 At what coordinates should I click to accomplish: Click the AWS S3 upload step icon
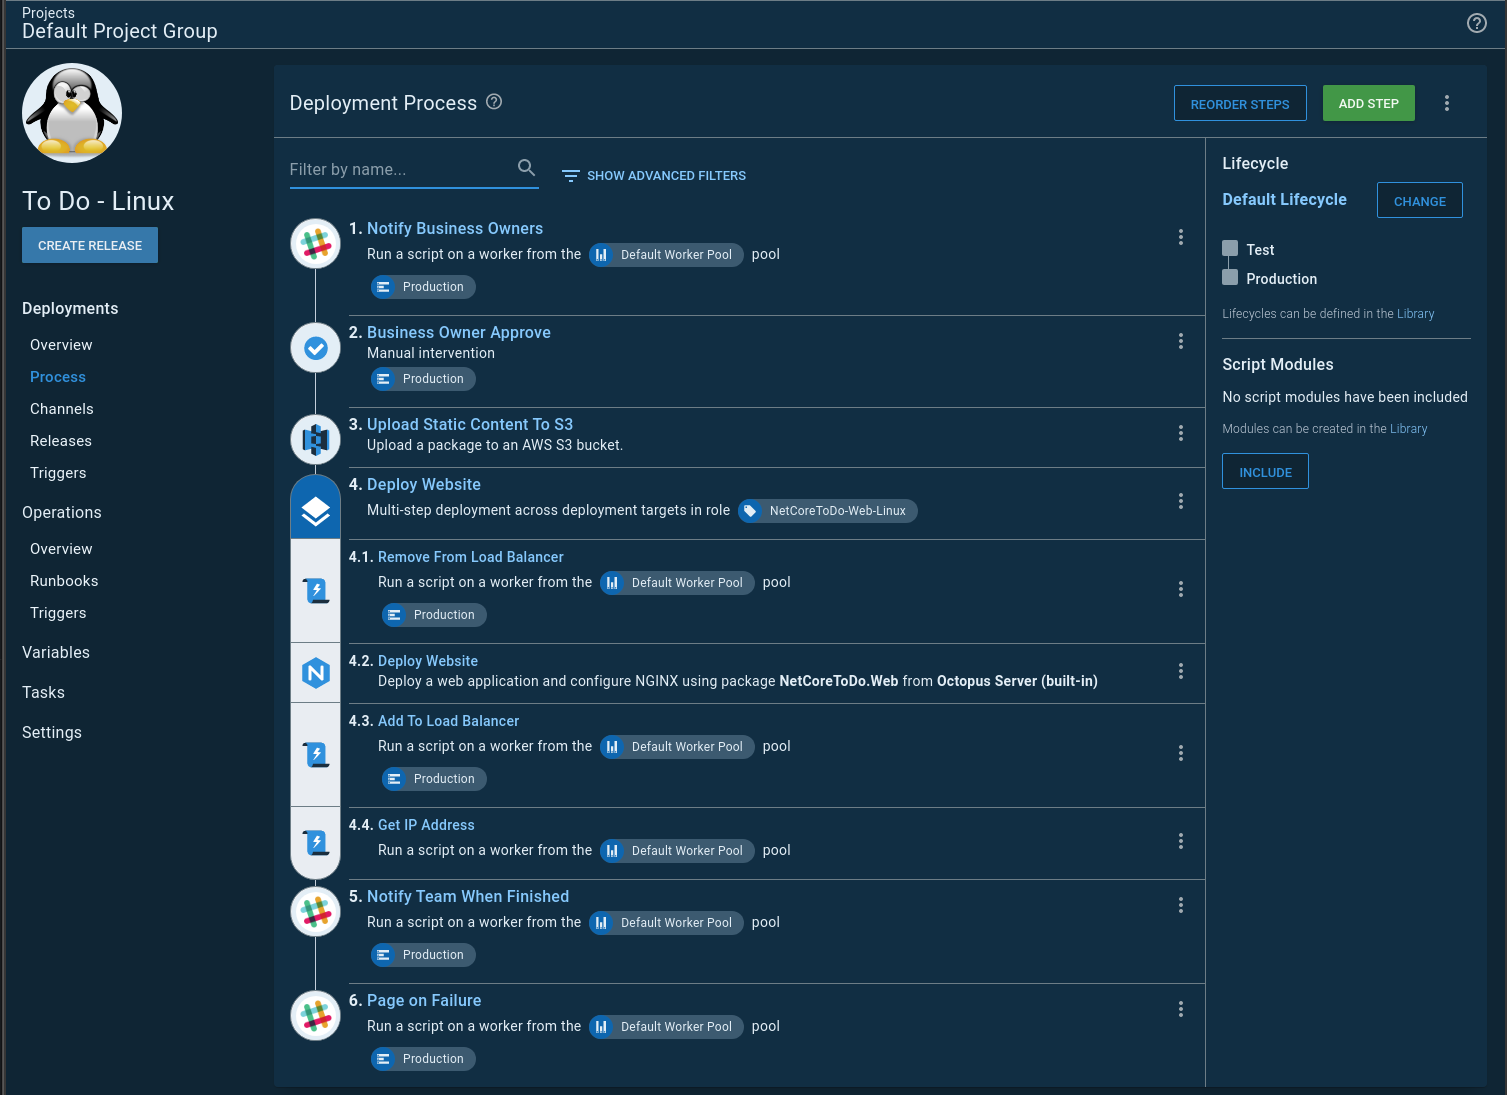tap(315, 439)
